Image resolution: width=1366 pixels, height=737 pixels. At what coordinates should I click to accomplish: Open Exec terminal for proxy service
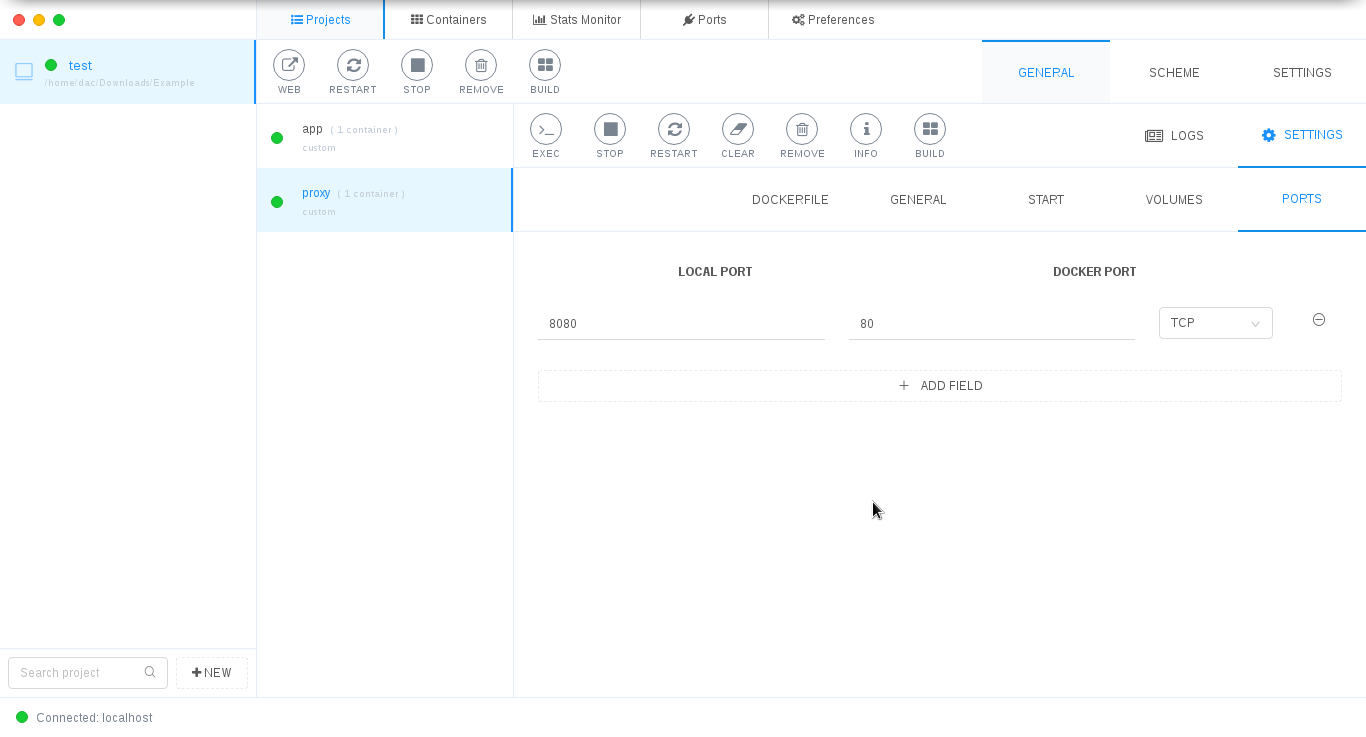coord(546,130)
